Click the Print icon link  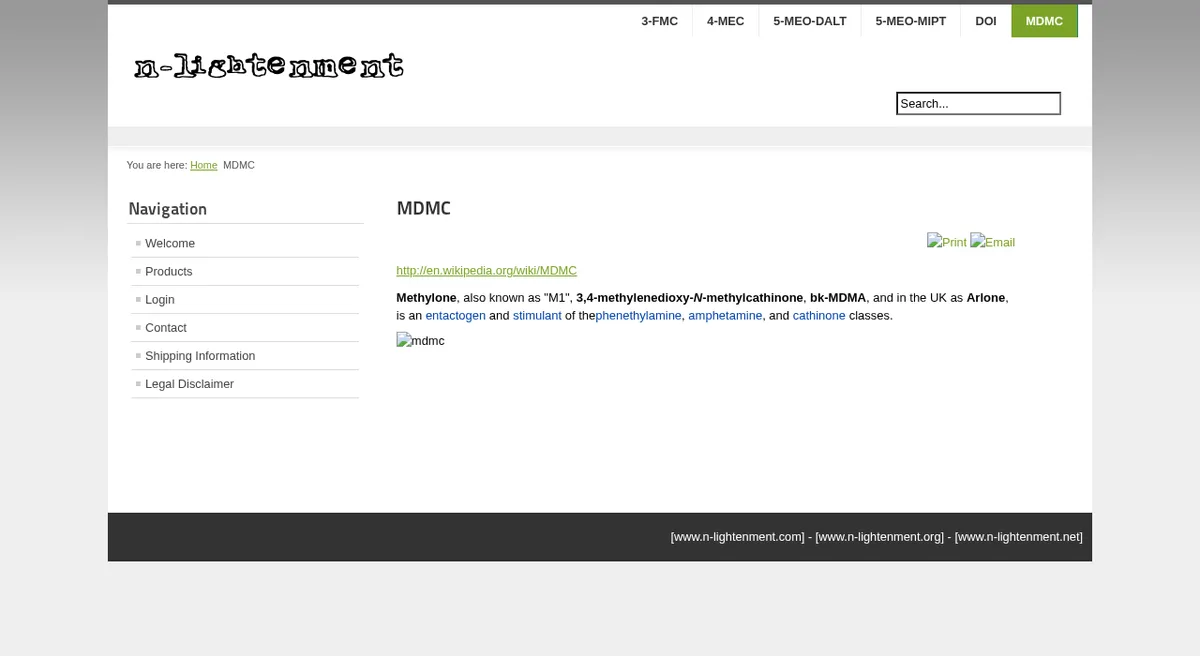pyautogui.click(x=946, y=242)
